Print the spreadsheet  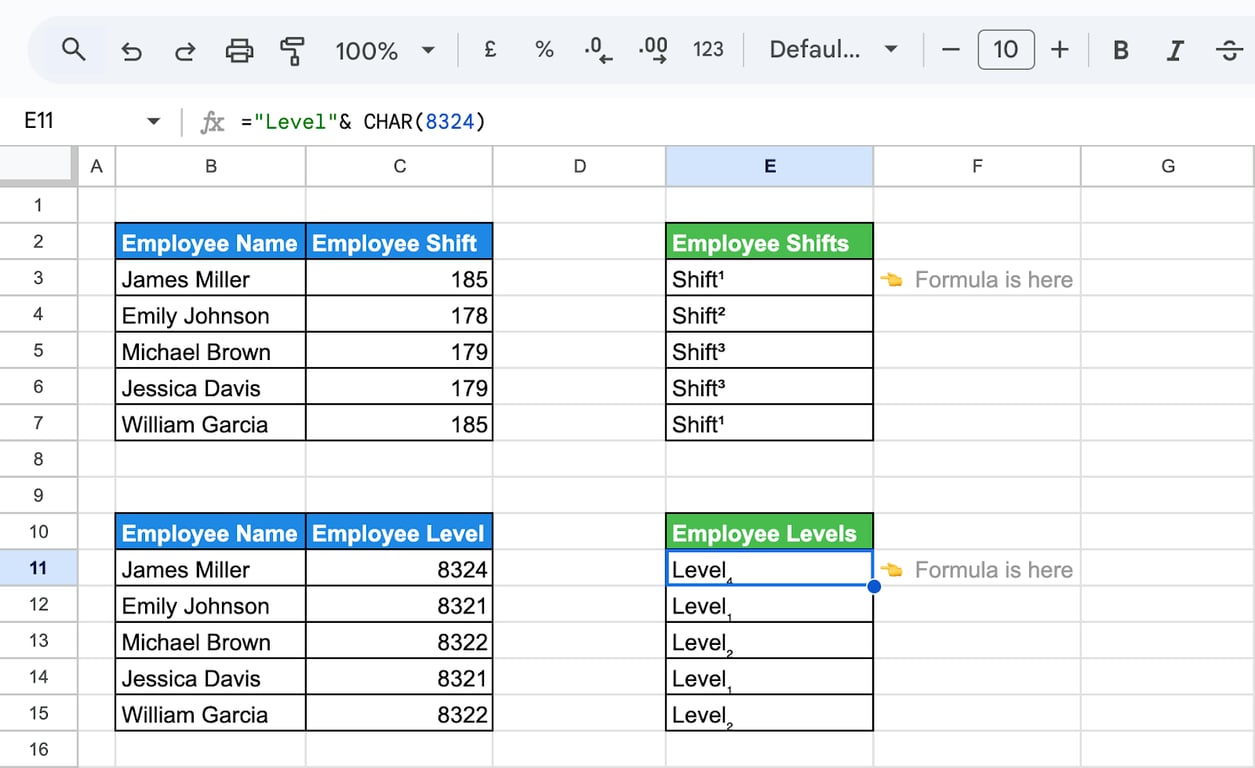pos(239,50)
